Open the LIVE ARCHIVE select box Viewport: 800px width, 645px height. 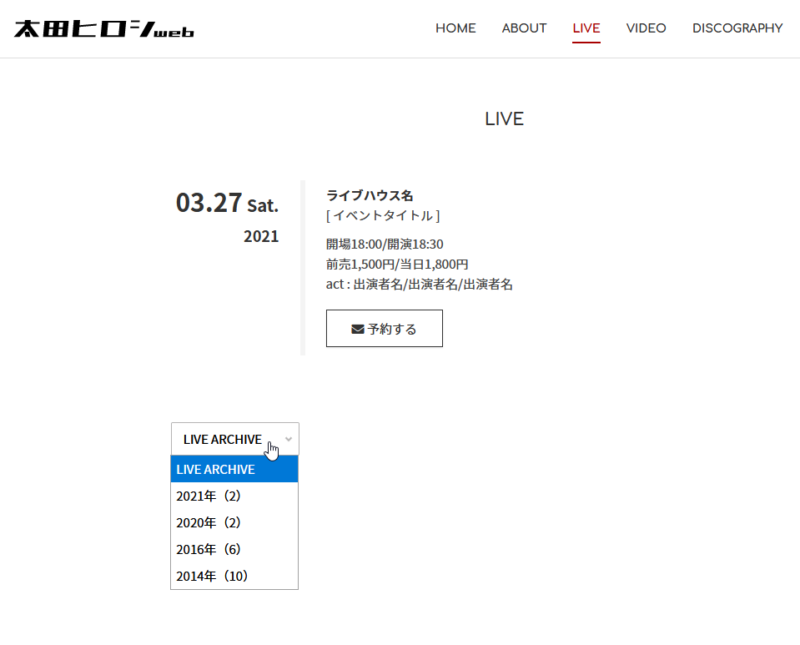coord(225,439)
